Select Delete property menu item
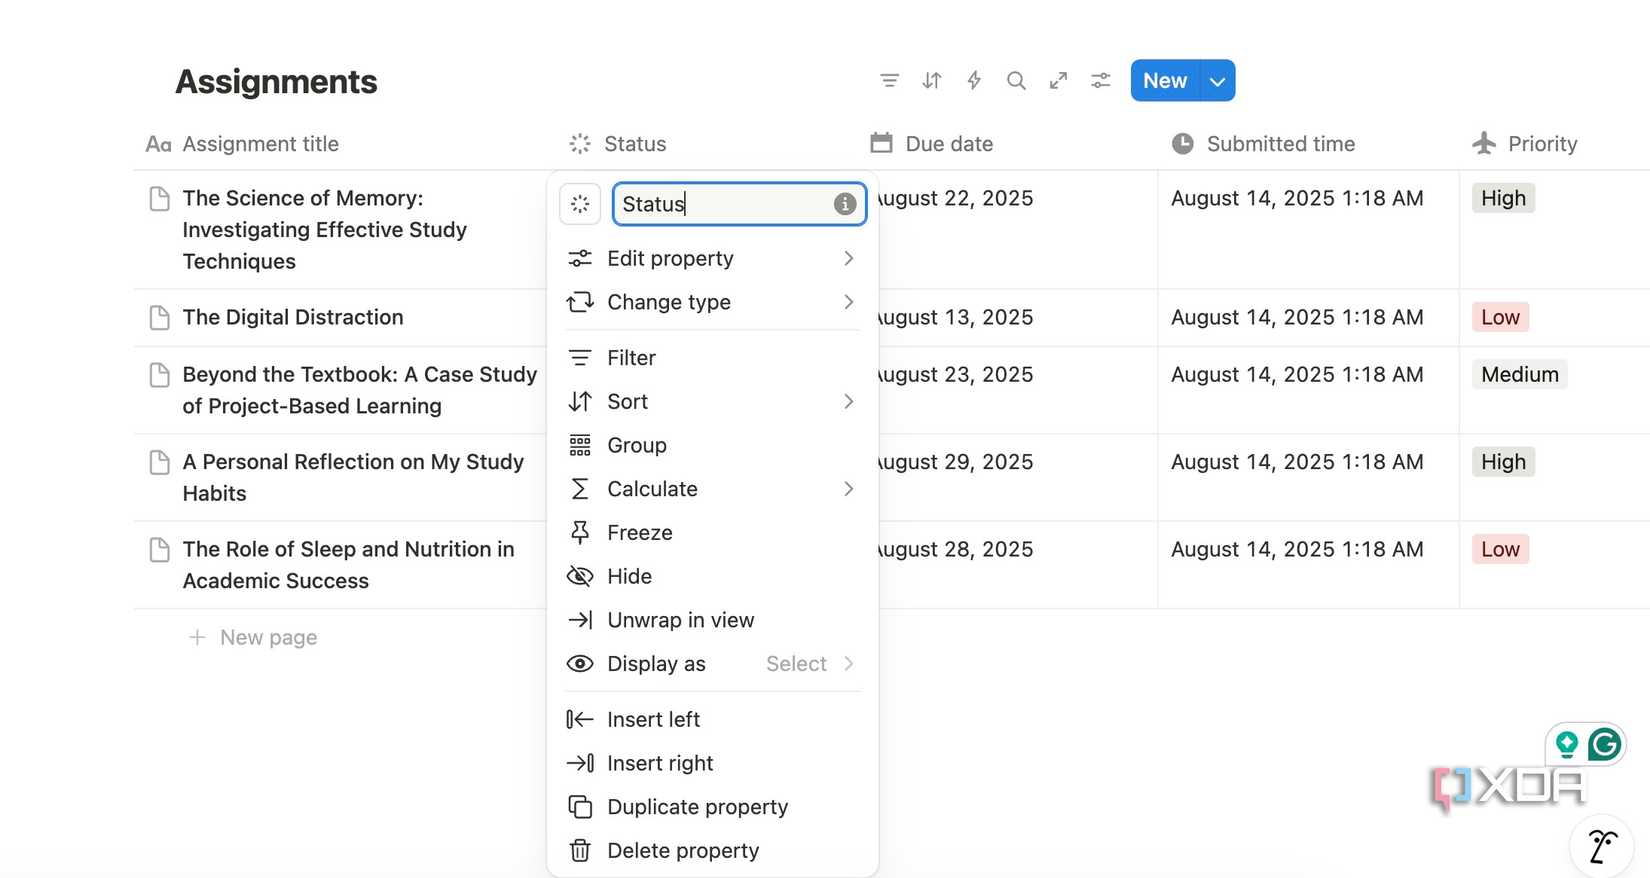Screen dimensions: 1650x878 pos(683,851)
